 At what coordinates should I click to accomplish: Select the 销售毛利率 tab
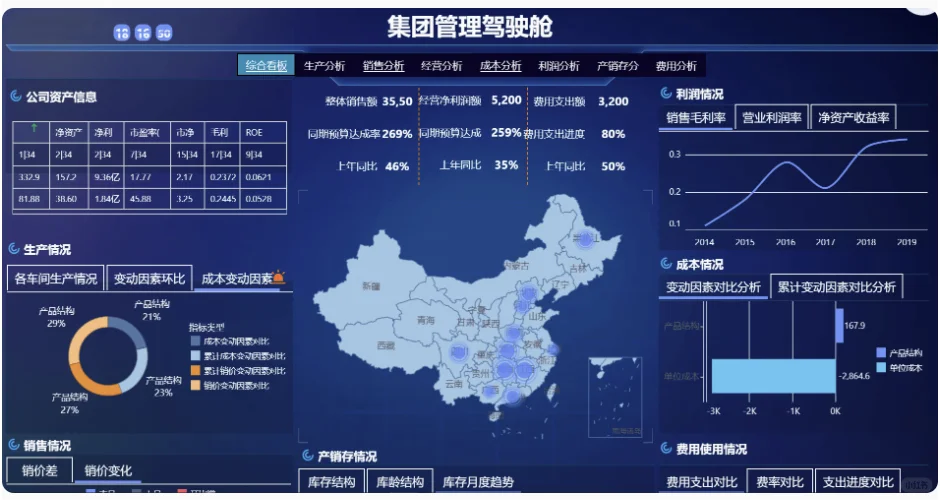pyautogui.click(x=696, y=118)
